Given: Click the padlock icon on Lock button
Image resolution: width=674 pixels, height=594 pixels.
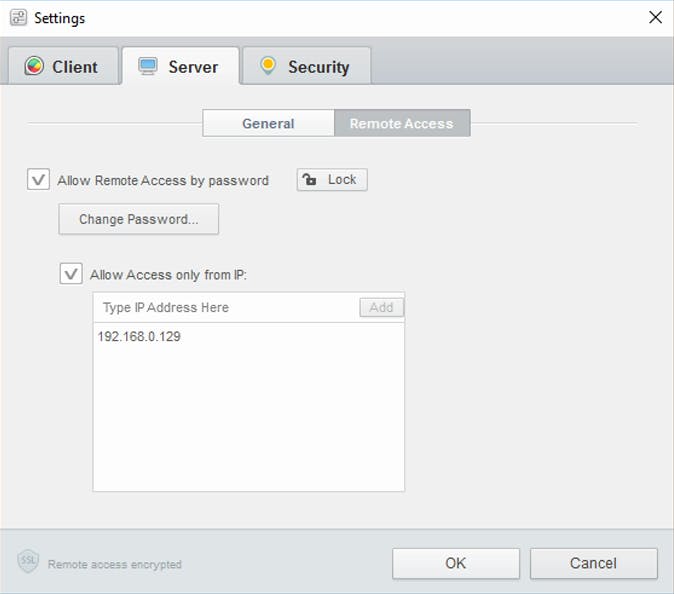Looking at the screenshot, I should pyautogui.click(x=311, y=180).
